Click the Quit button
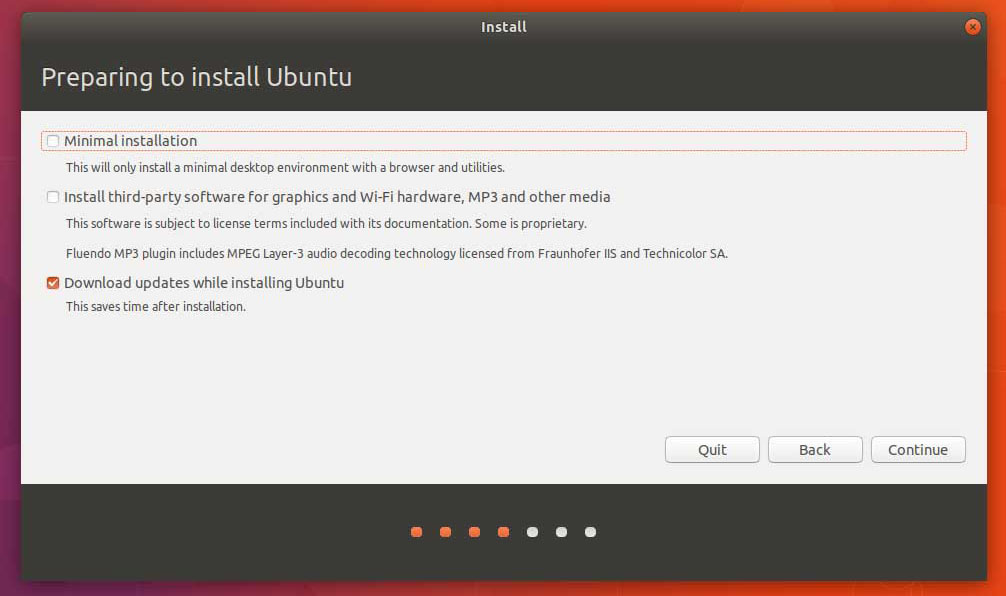1006x596 pixels. pyautogui.click(x=712, y=450)
